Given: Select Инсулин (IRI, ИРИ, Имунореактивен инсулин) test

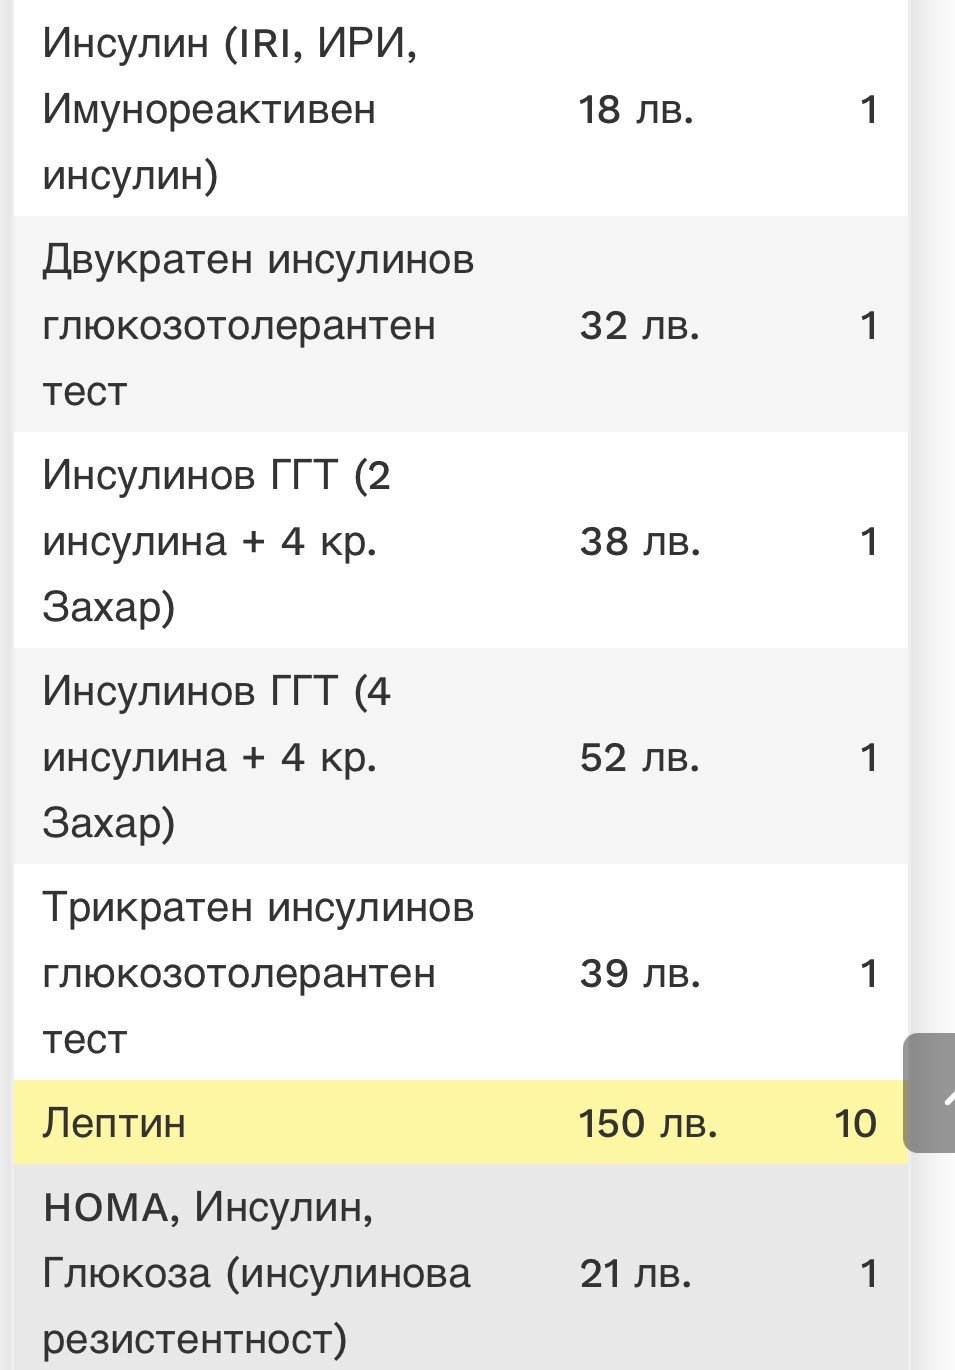Looking at the screenshot, I should click(x=230, y=109).
